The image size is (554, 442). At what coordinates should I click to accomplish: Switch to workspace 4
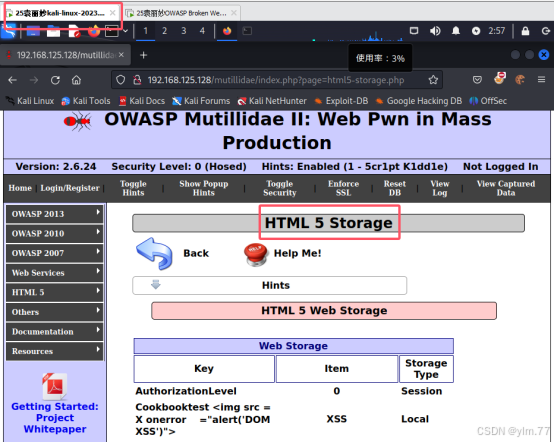coord(202,31)
